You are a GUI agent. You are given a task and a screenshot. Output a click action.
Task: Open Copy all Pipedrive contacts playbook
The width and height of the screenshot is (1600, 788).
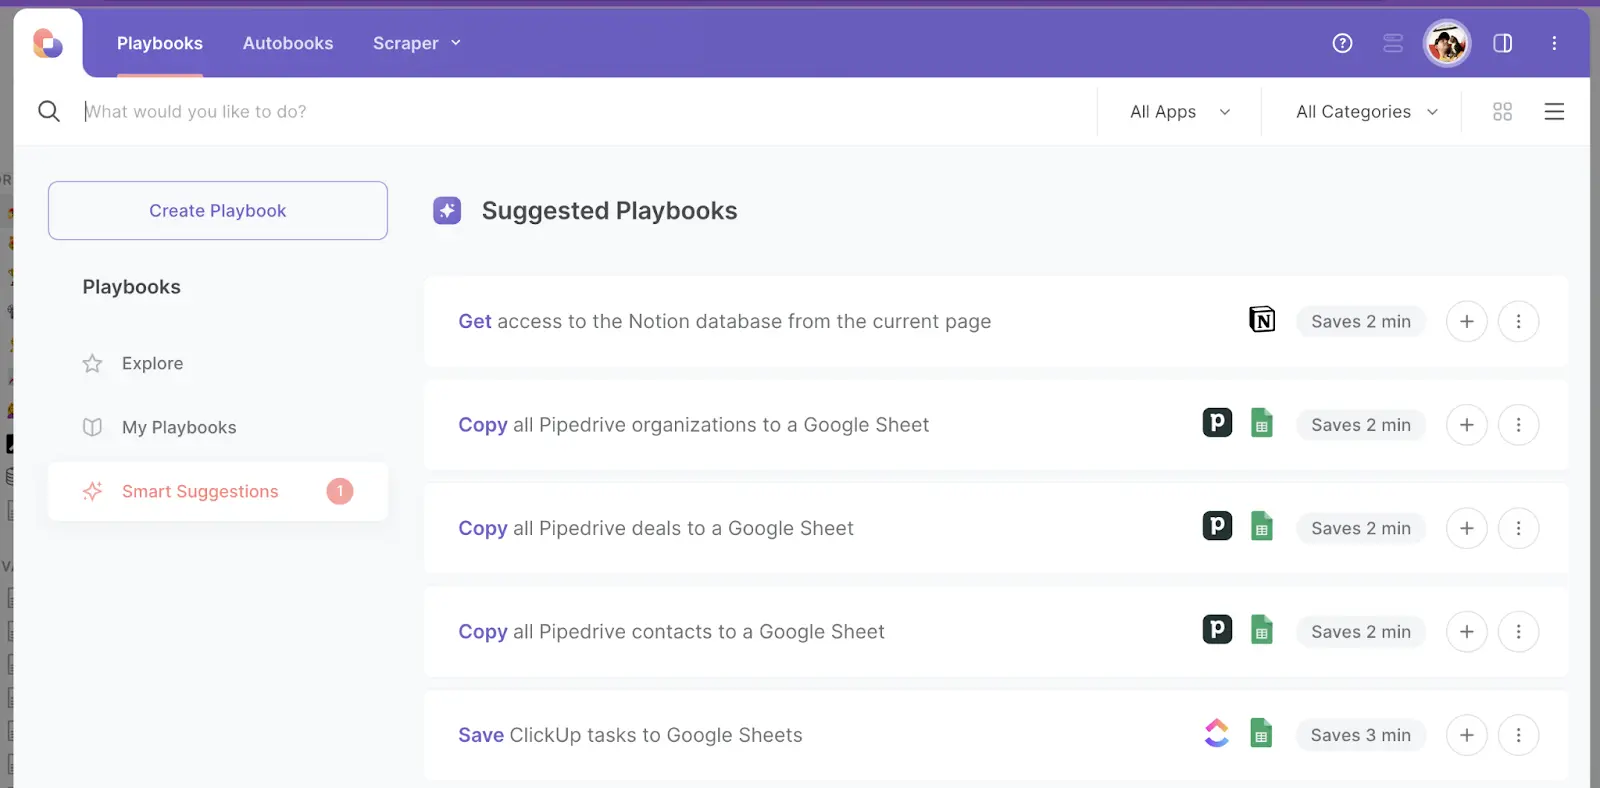671,632
